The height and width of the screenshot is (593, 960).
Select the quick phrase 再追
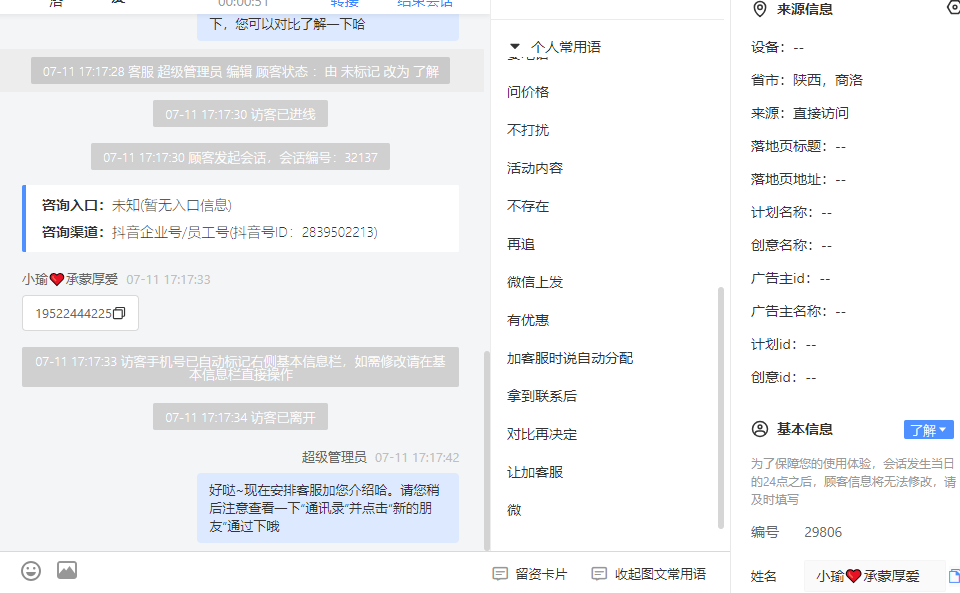pyautogui.click(x=521, y=244)
